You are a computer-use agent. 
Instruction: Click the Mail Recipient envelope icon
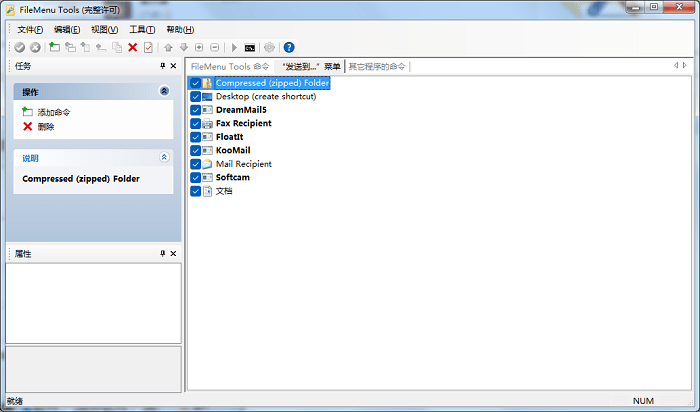207,164
